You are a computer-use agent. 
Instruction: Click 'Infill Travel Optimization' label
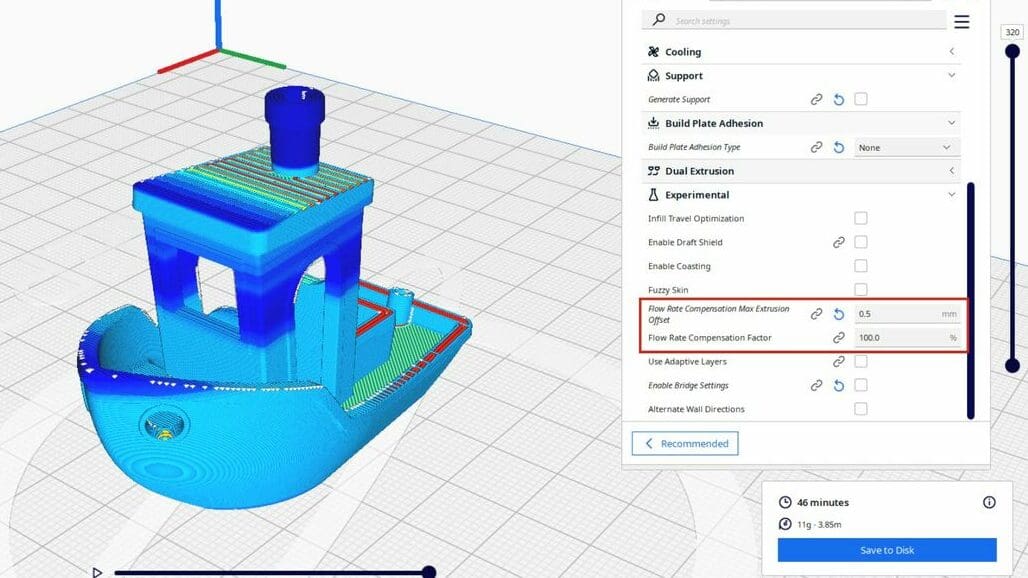(x=696, y=218)
